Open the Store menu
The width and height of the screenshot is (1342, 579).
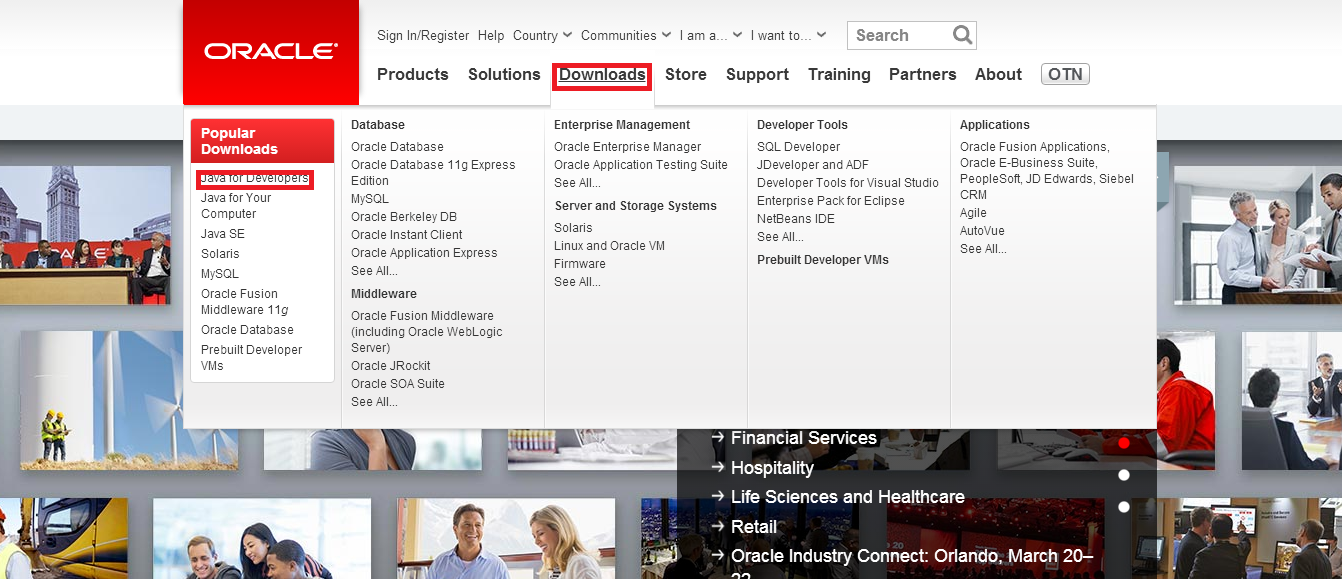click(x=686, y=74)
